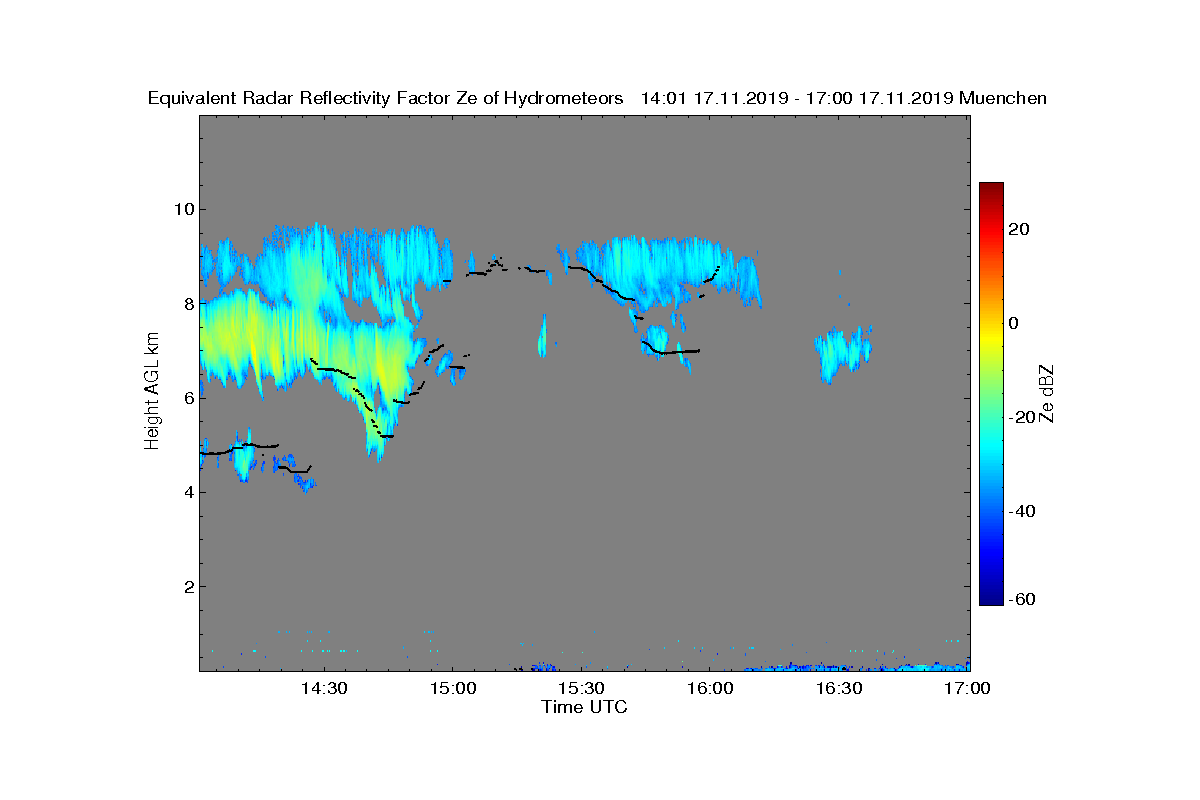The width and height of the screenshot is (1200, 800).
Task: Click the '17:00' time tick label
Action: pos(968,689)
